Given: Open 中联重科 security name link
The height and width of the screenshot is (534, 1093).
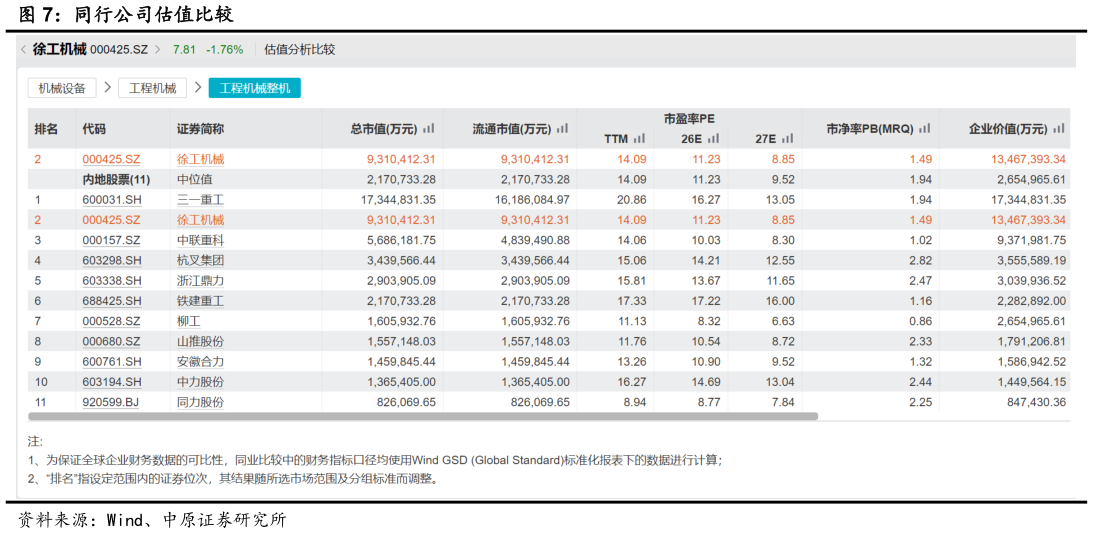Looking at the screenshot, I should tap(201, 240).
